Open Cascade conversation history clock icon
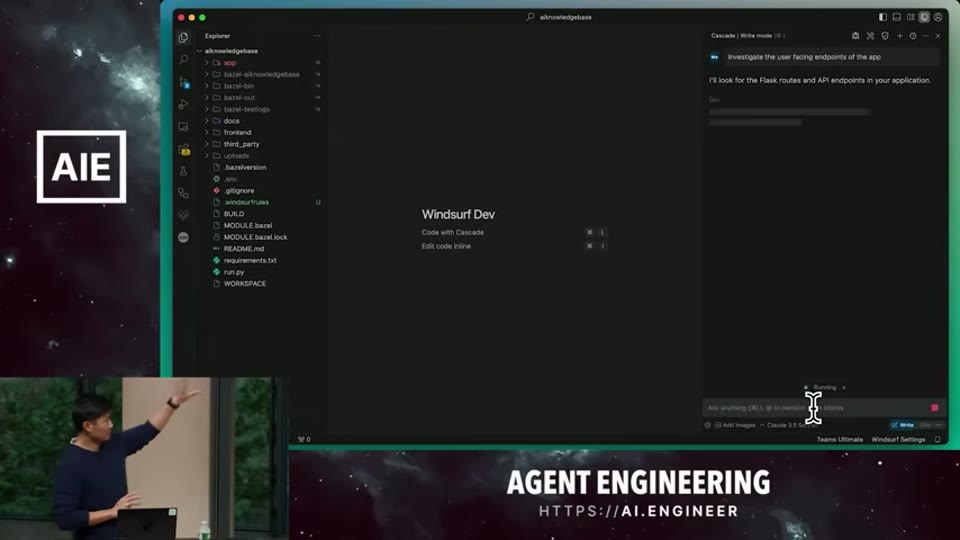The height and width of the screenshot is (540, 960). [x=912, y=36]
